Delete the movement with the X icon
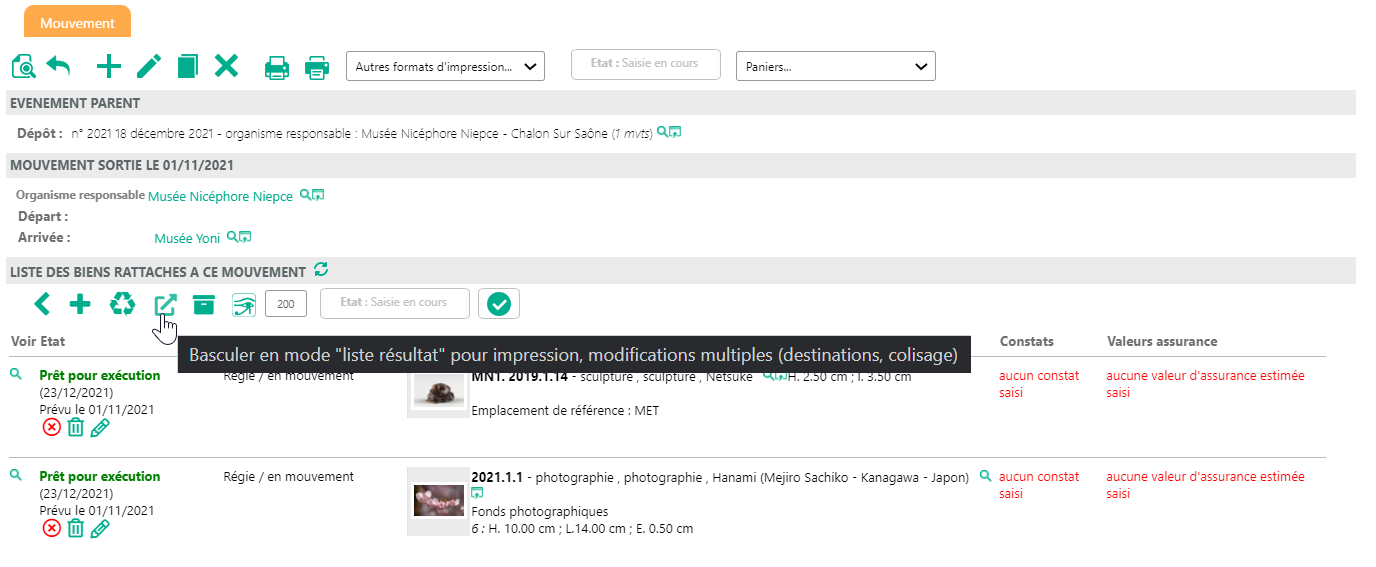The width and height of the screenshot is (1376, 567). coord(227,67)
